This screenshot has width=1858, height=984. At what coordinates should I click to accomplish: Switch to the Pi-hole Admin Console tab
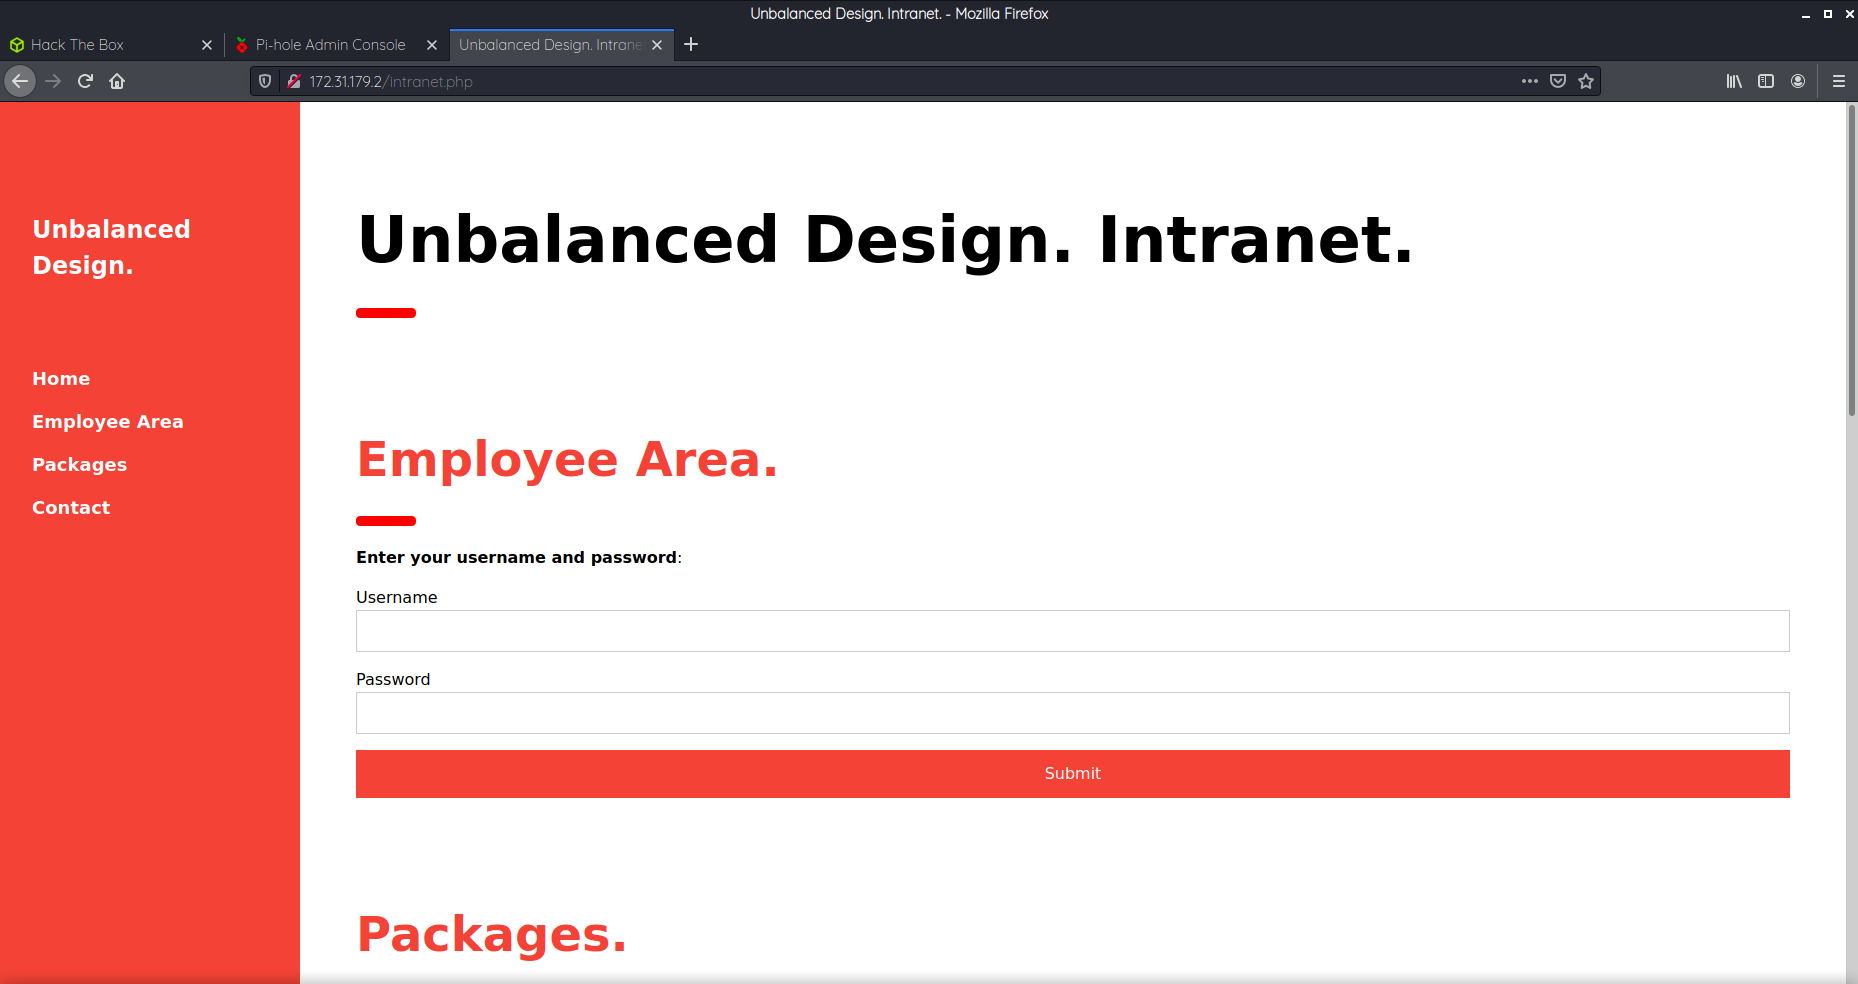pyautogui.click(x=330, y=44)
